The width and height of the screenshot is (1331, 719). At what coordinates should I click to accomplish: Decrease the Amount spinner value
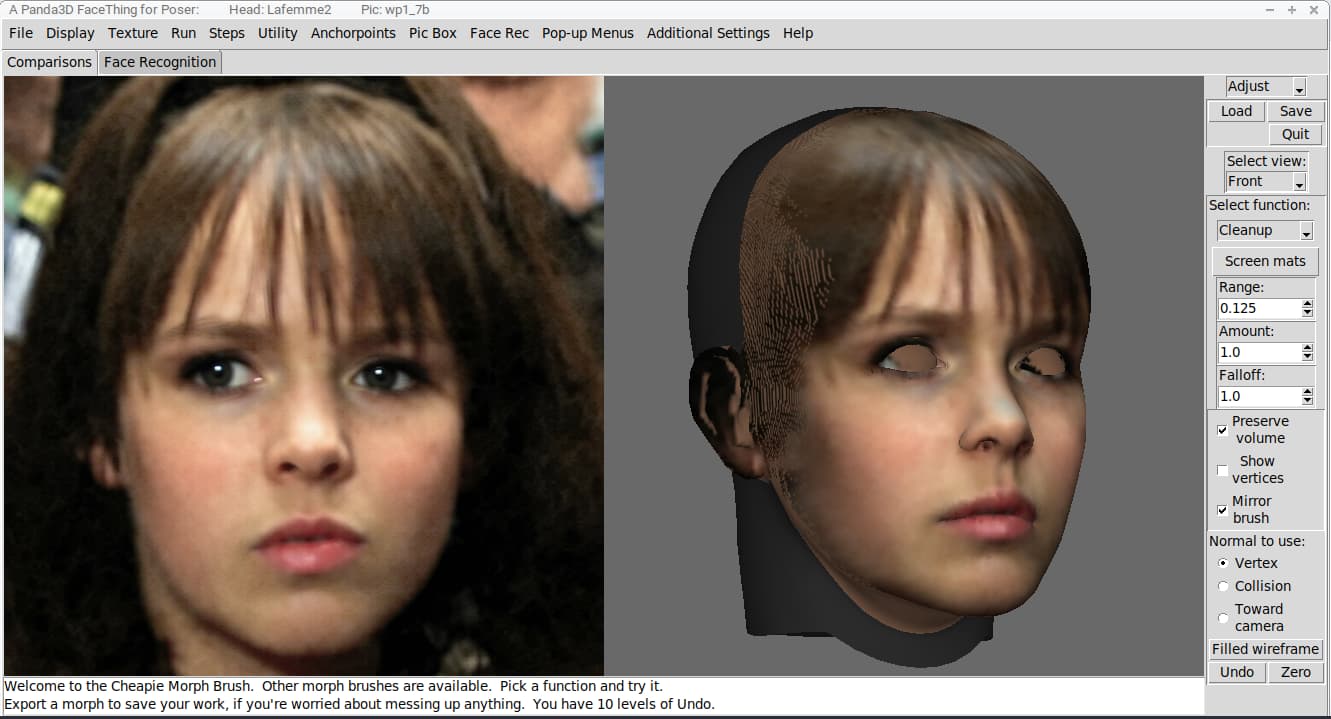1307,356
